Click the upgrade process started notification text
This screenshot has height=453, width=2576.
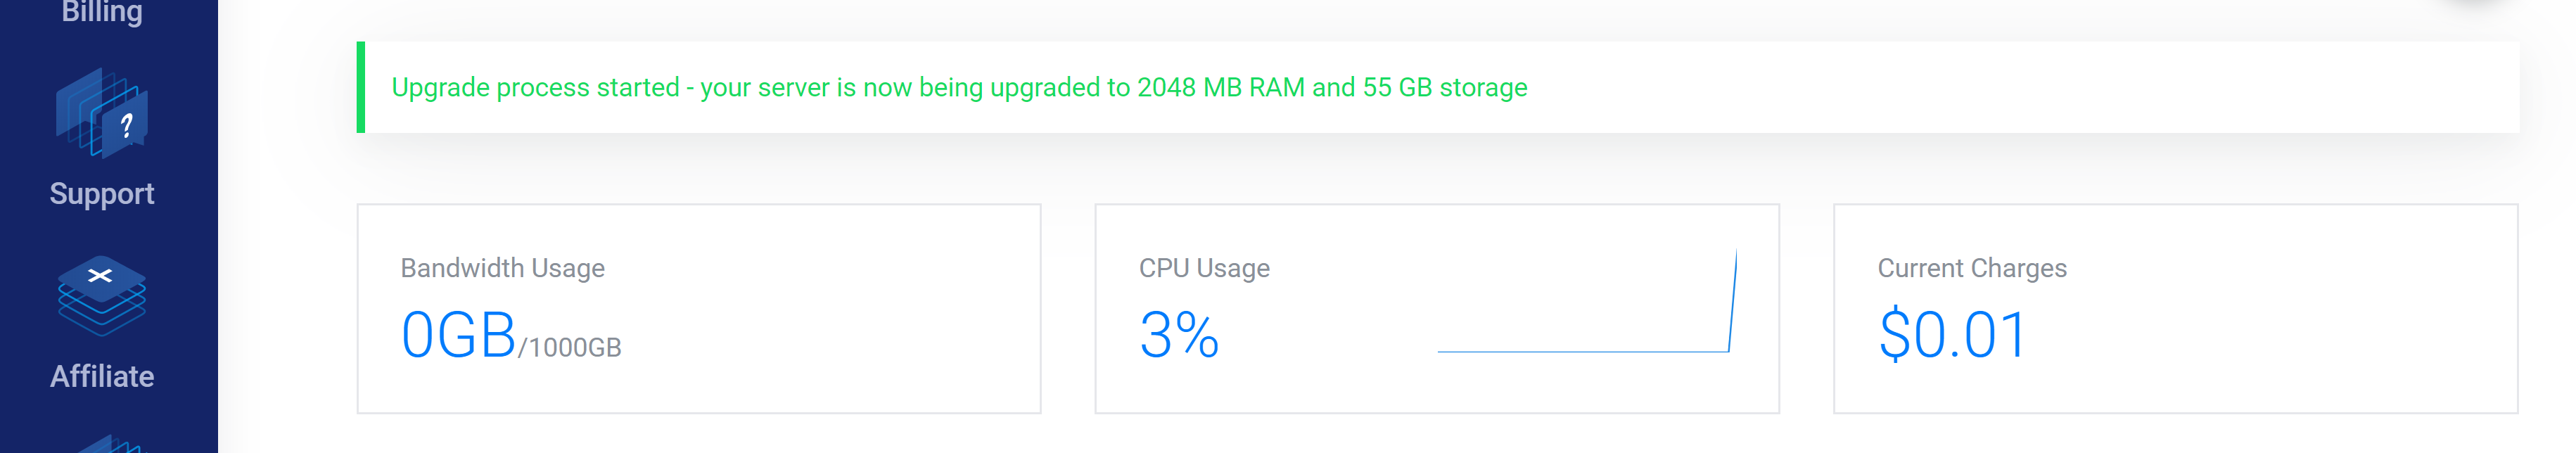[x=959, y=88]
